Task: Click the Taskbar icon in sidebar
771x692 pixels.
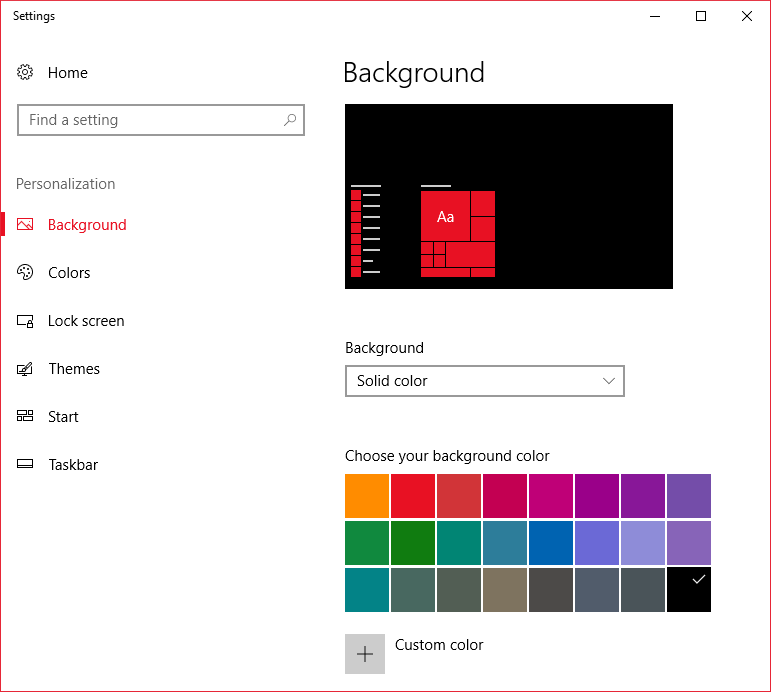Action: (x=25, y=465)
